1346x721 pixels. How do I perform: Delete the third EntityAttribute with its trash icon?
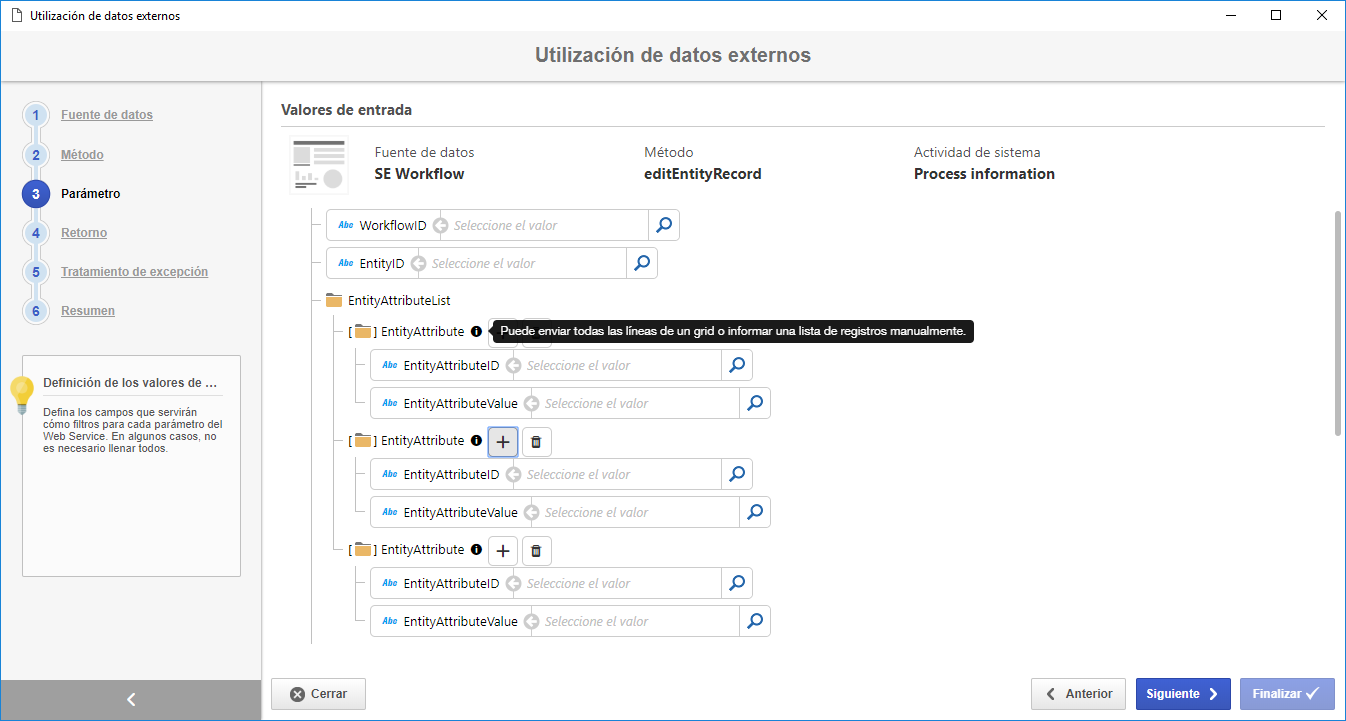537,550
